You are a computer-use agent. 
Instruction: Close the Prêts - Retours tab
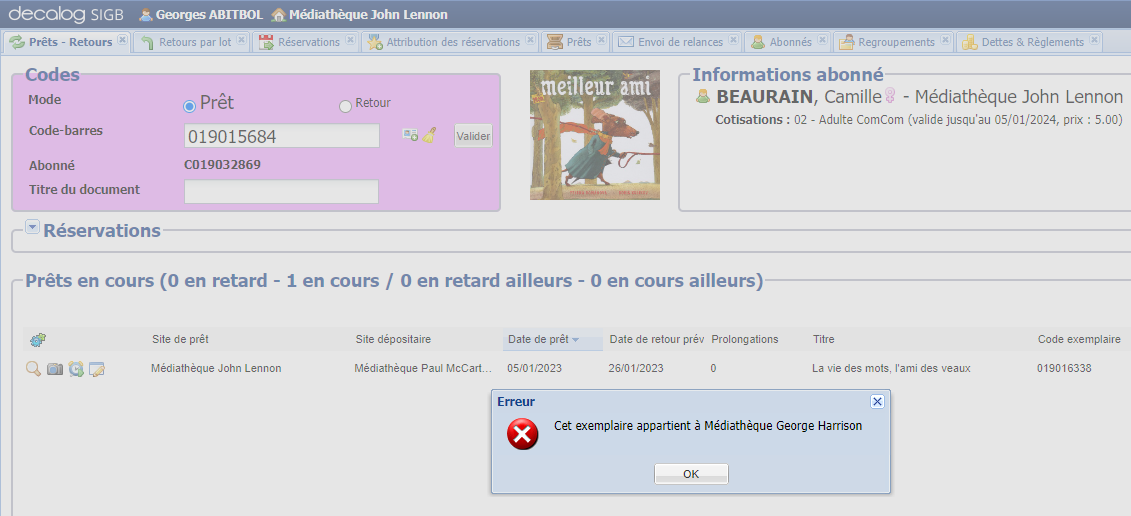tap(123, 40)
